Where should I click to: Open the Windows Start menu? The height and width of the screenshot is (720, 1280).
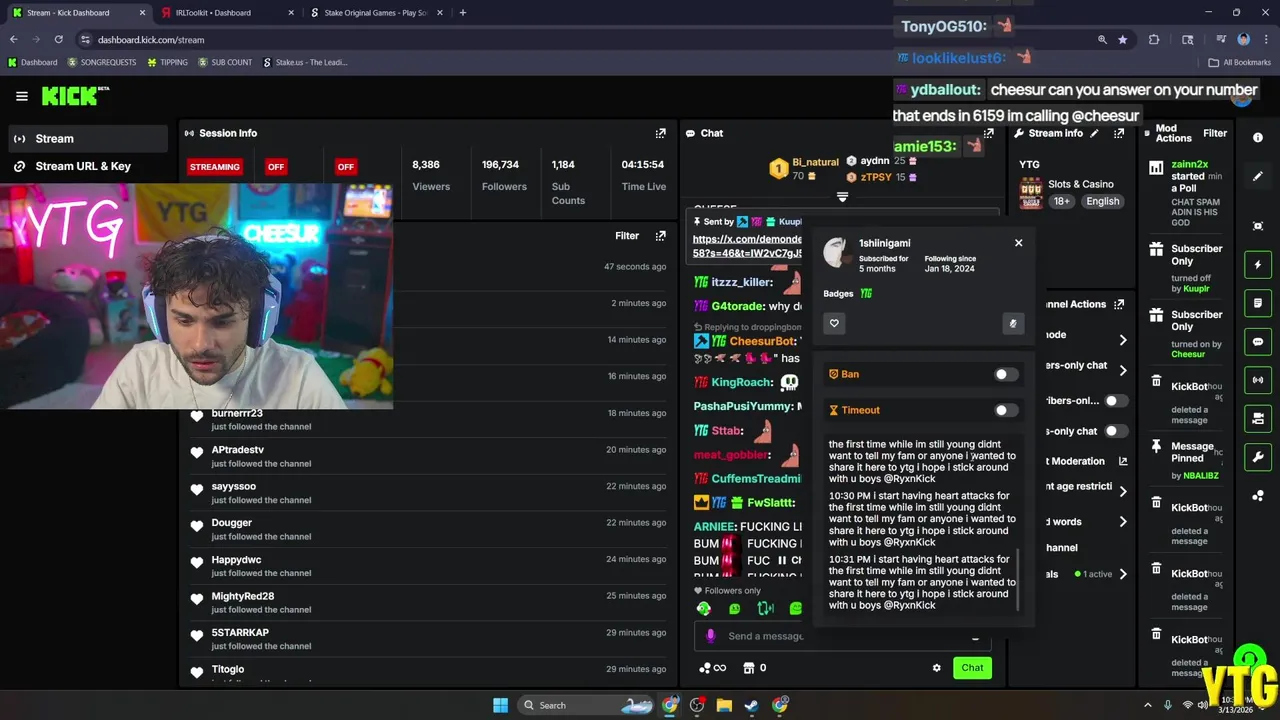500,705
